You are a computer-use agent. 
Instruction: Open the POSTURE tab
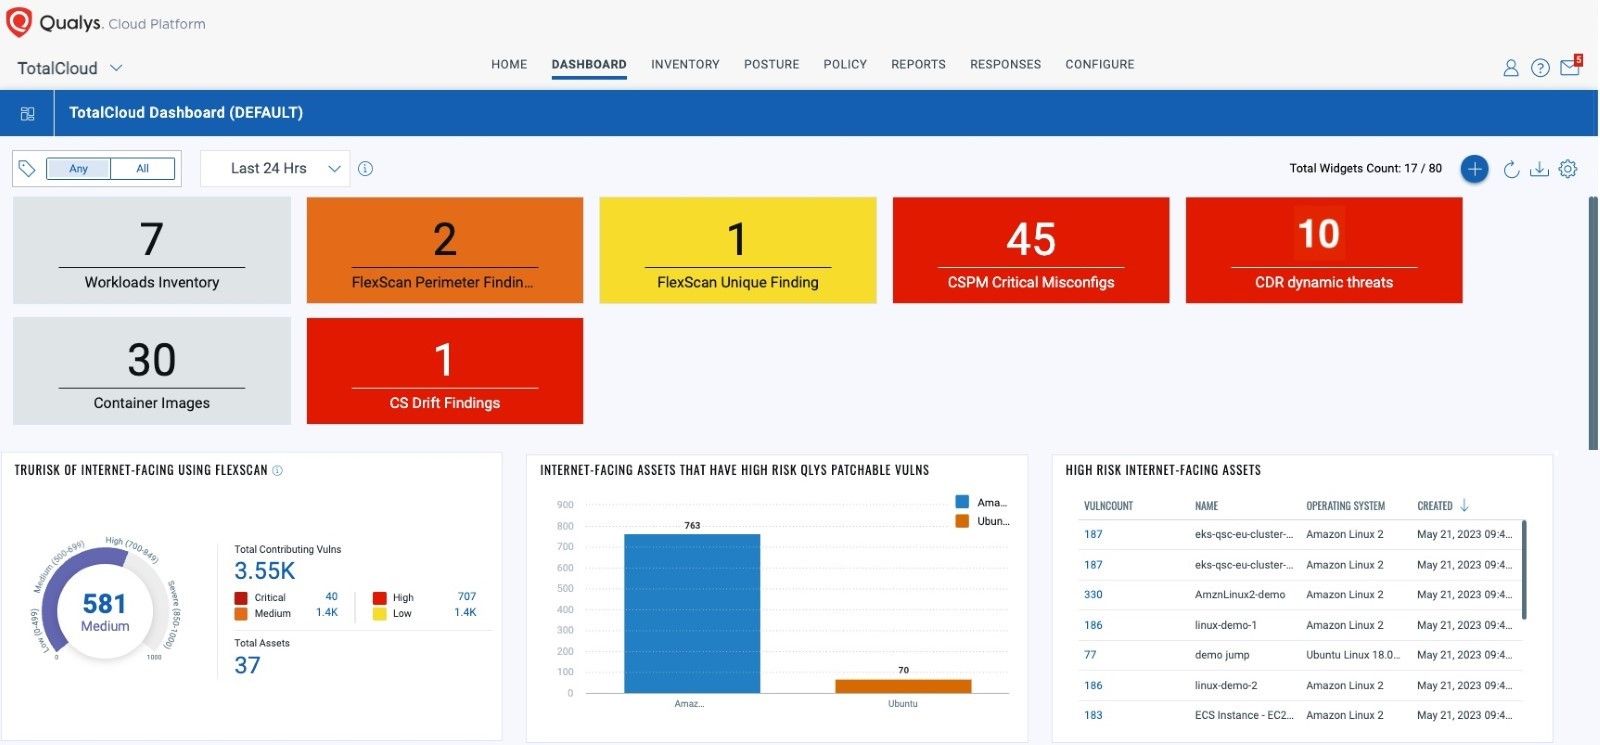pyautogui.click(x=771, y=64)
